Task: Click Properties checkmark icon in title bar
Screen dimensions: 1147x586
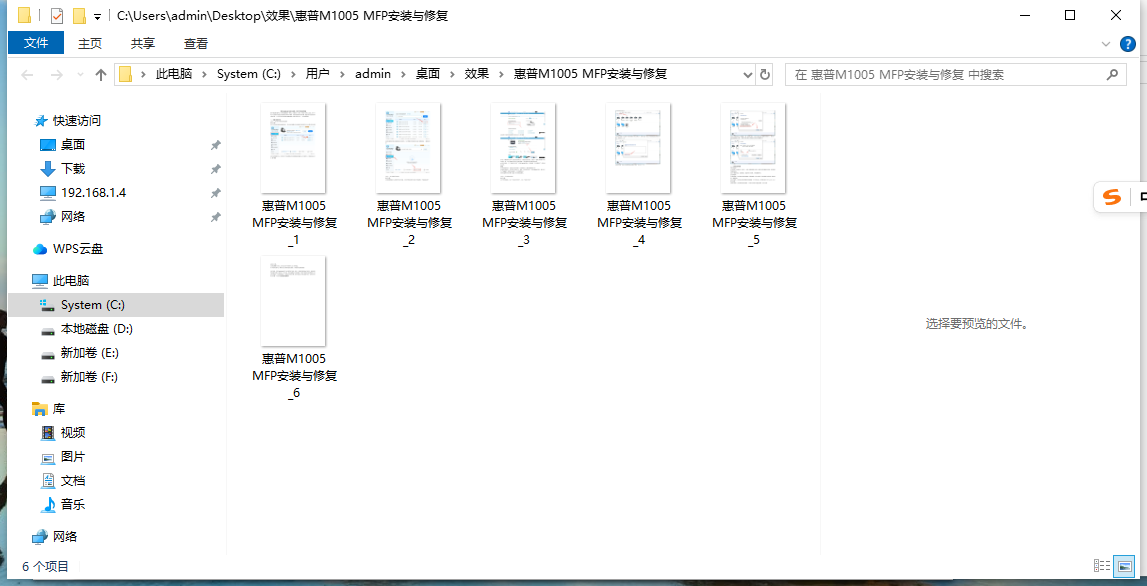Action: [x=57, y=15]
